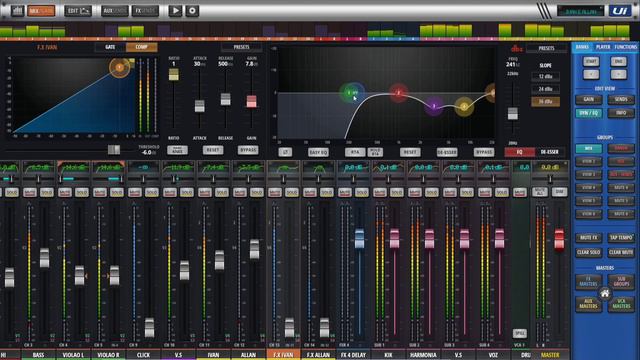Open DYN / EQ edit view
This screenshot has height=360, width=640.
pos(589,113)
